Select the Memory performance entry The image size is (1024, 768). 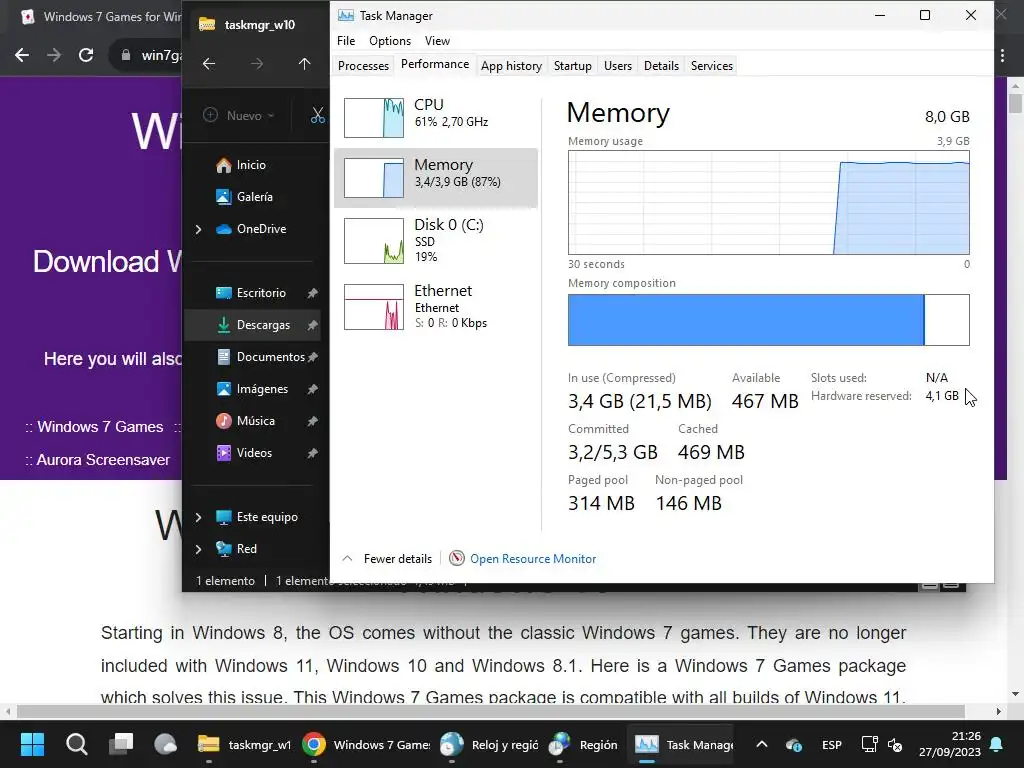[436, 178]
